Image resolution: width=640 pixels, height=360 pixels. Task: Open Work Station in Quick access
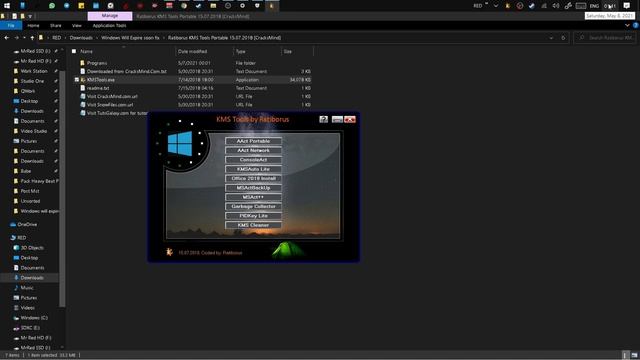coord(34,71)
